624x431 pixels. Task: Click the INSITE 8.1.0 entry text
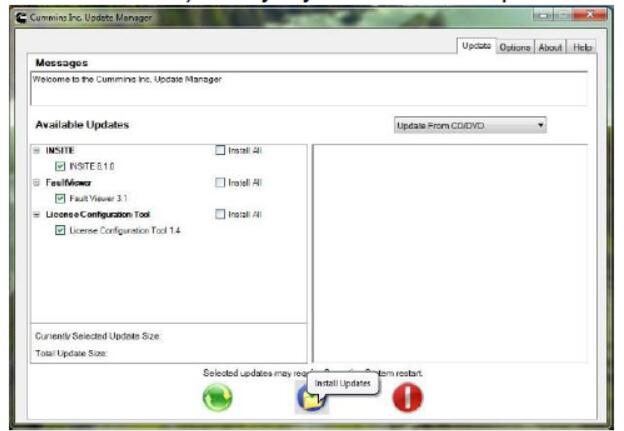(92, 166)
